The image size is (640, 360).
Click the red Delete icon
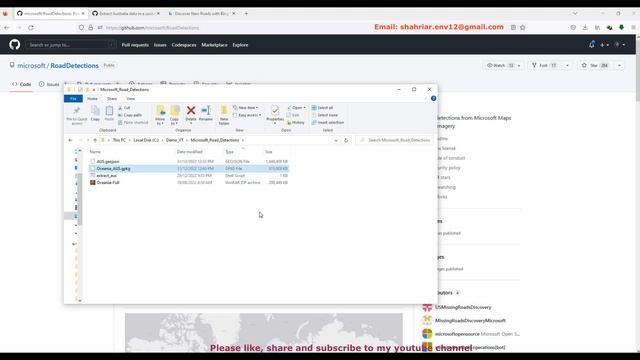(191, 110)
